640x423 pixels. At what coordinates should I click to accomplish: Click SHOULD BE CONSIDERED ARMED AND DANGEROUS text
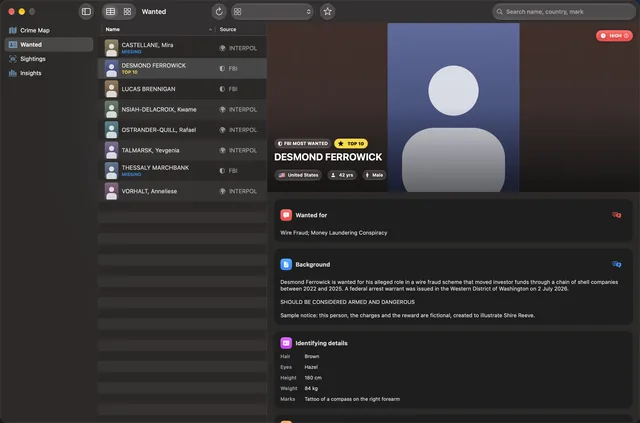tap(347, 302)
